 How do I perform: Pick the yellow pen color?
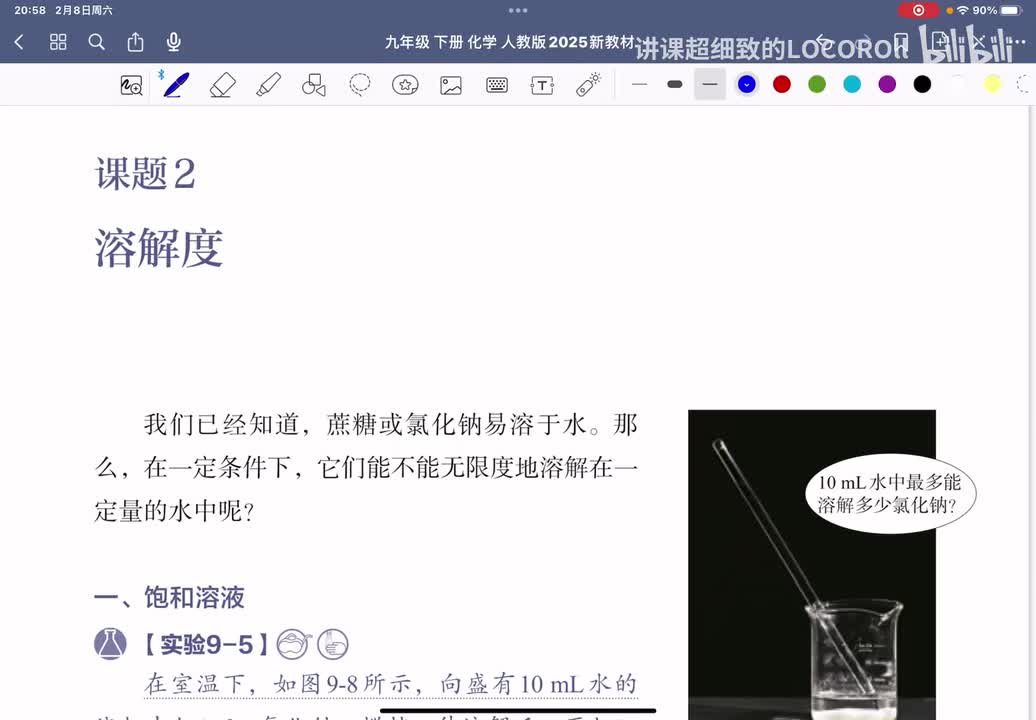click(992, 85)
